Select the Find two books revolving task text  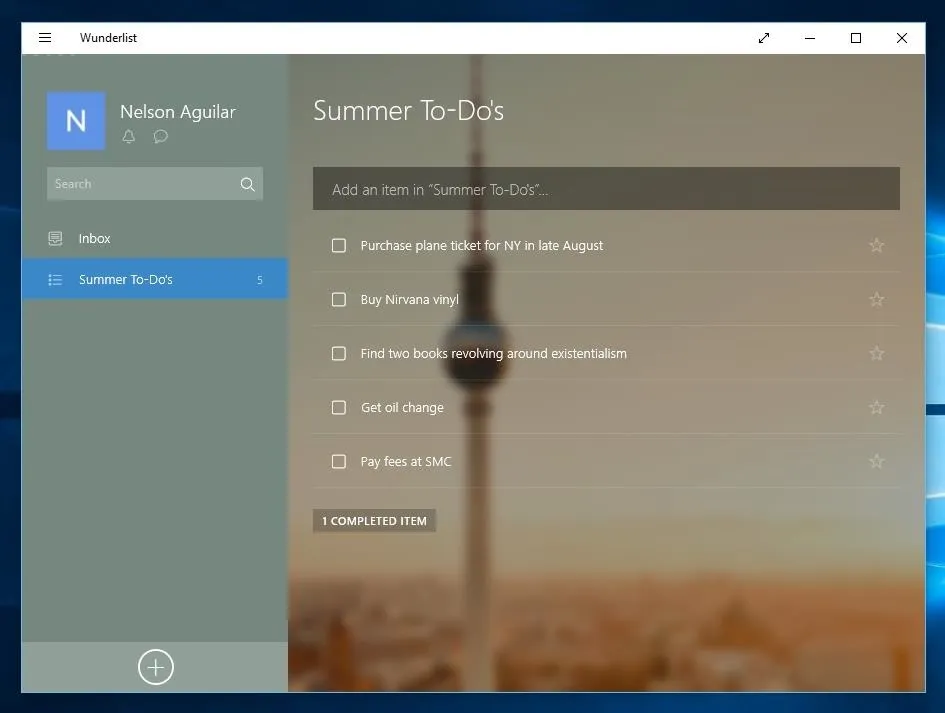tap(494, 354)
